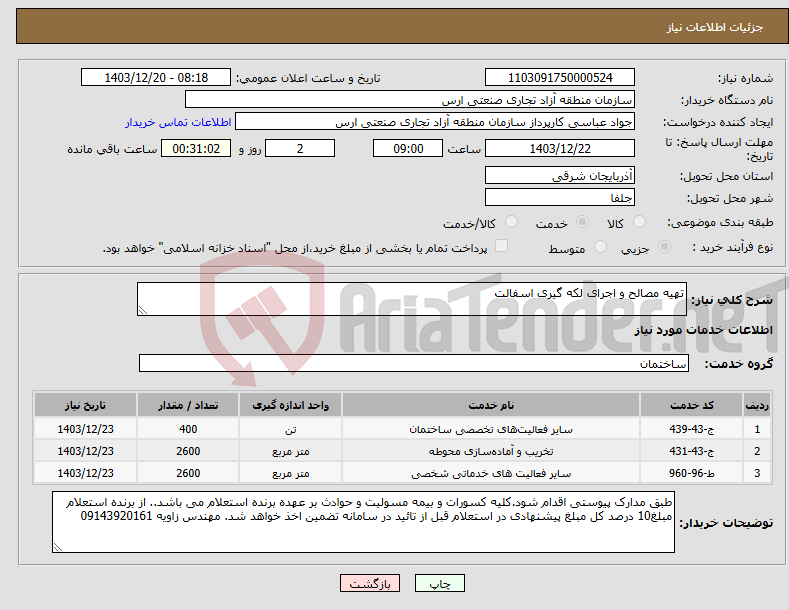Click the نام خدمت column header

coord(491,405)
